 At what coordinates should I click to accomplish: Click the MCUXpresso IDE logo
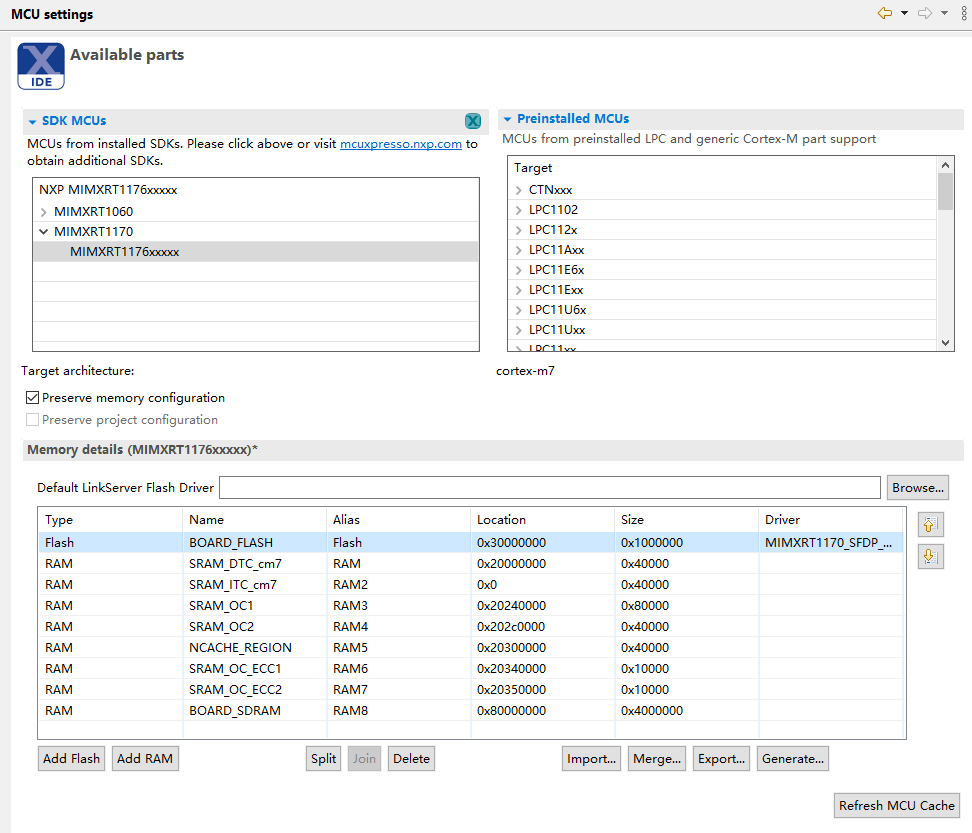pos(41,66)
